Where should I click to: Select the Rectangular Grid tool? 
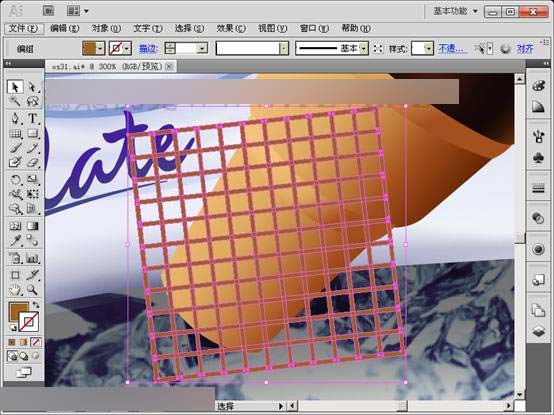[15, 134]
